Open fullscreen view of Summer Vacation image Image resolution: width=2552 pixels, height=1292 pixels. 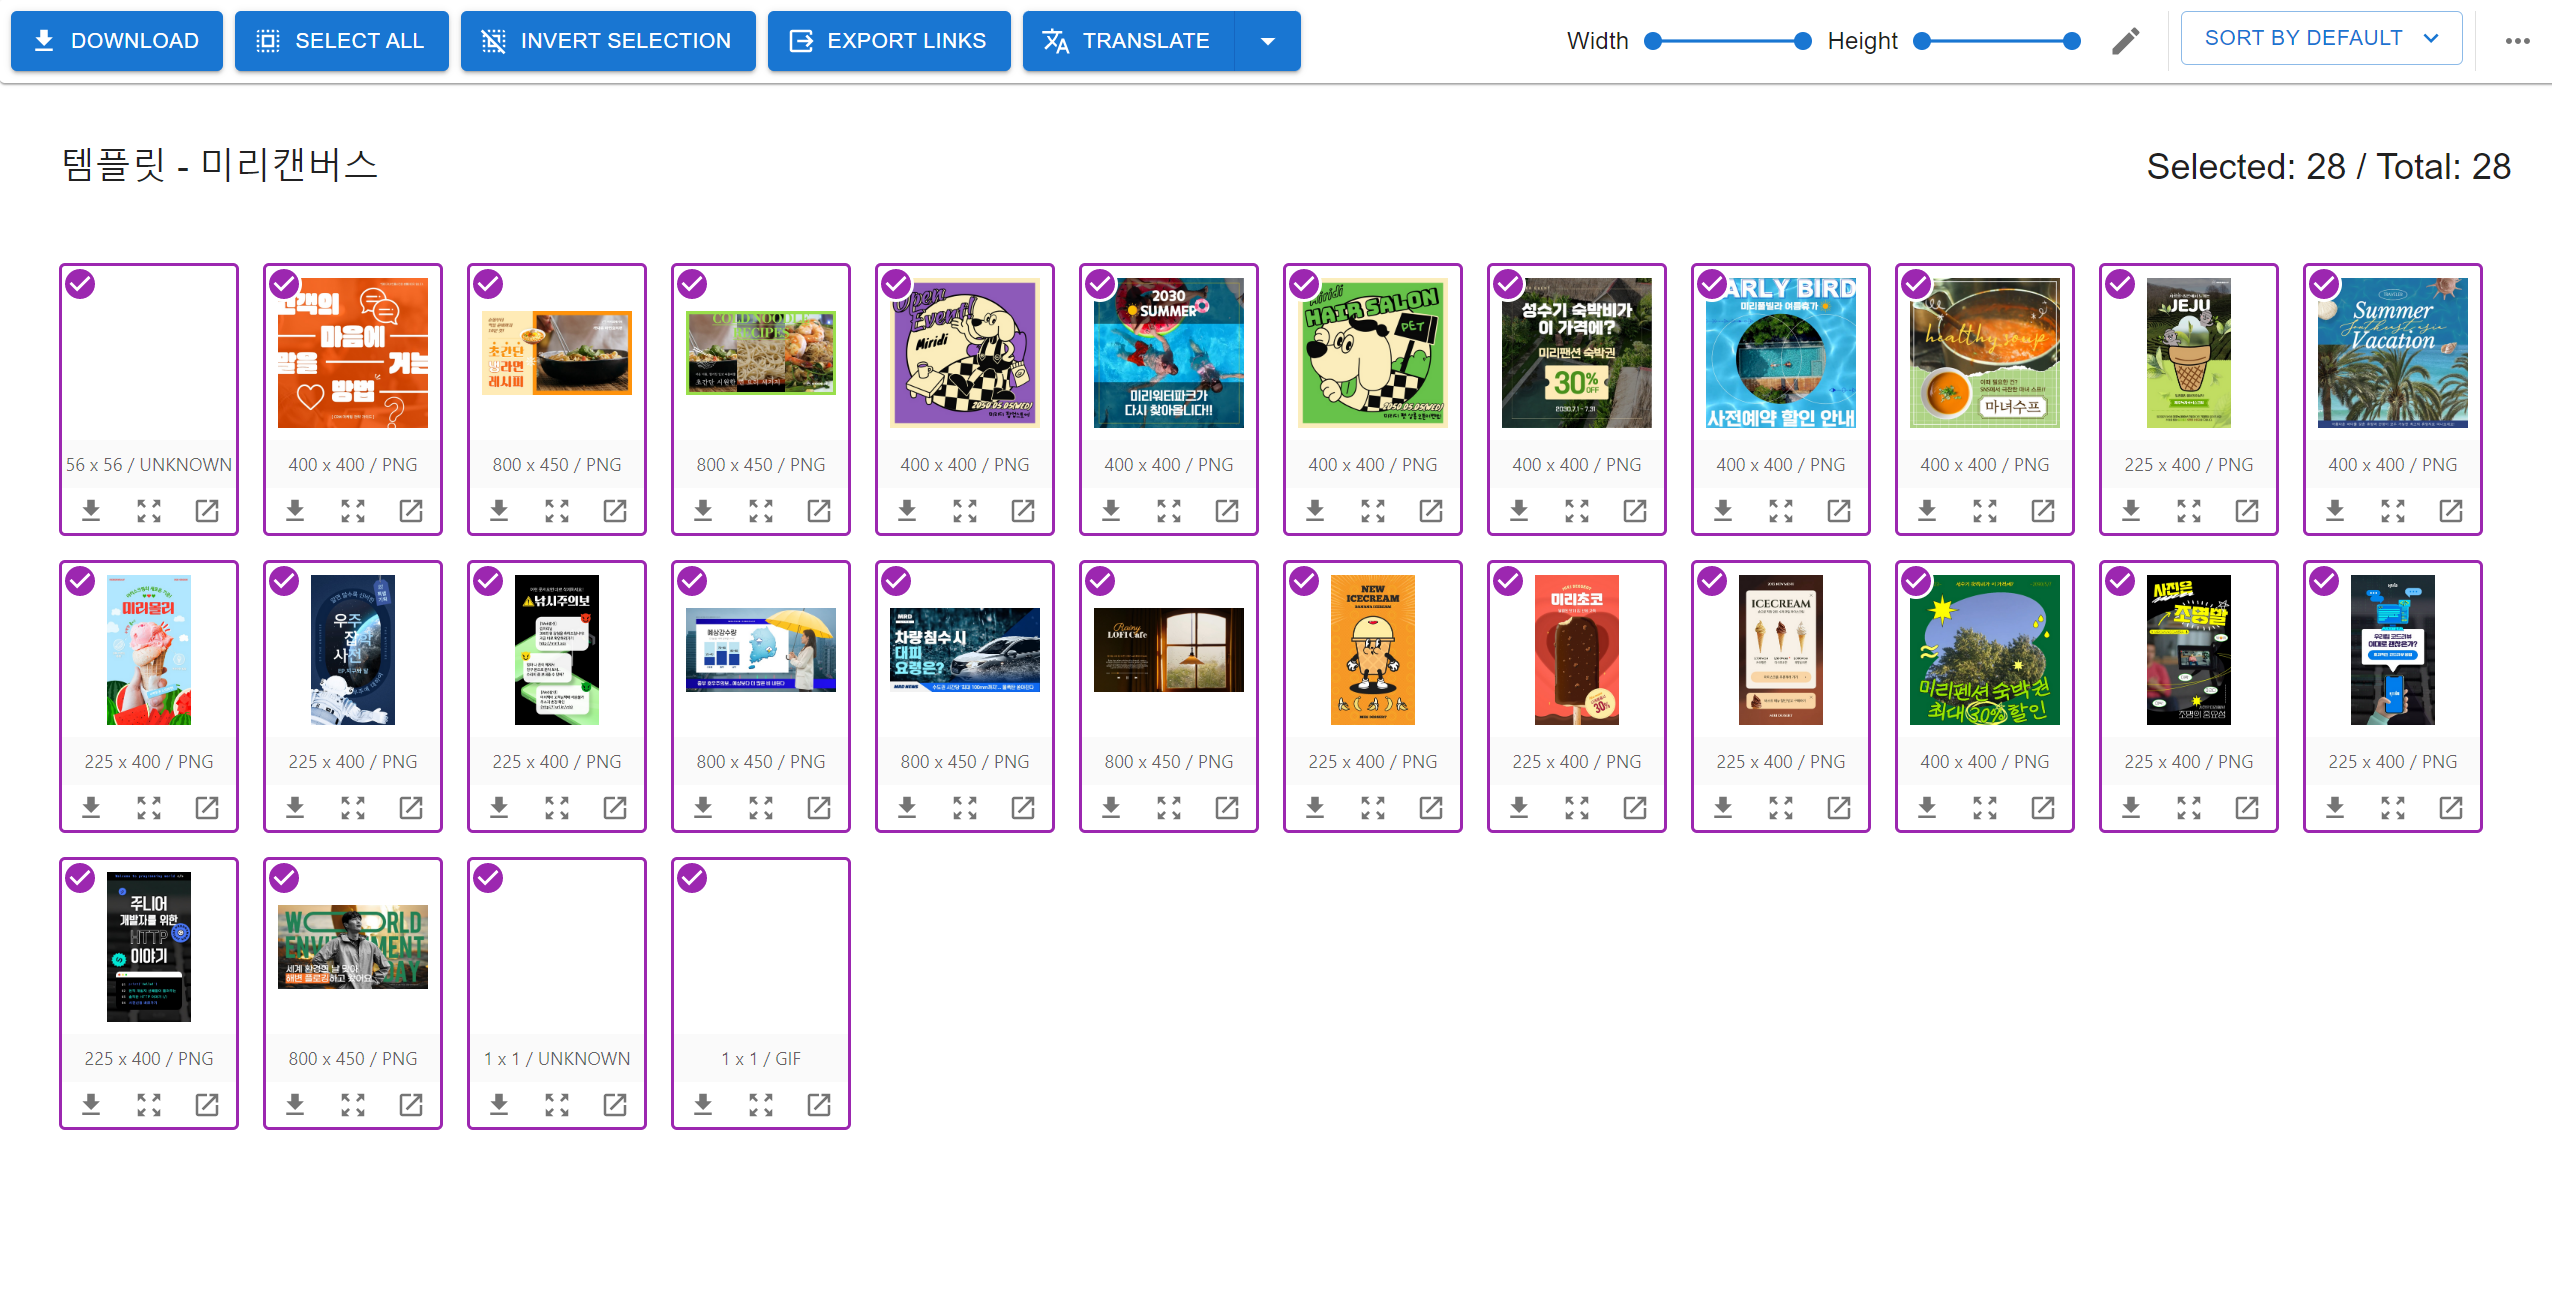pyautogui.click(x=2393, y=511)
